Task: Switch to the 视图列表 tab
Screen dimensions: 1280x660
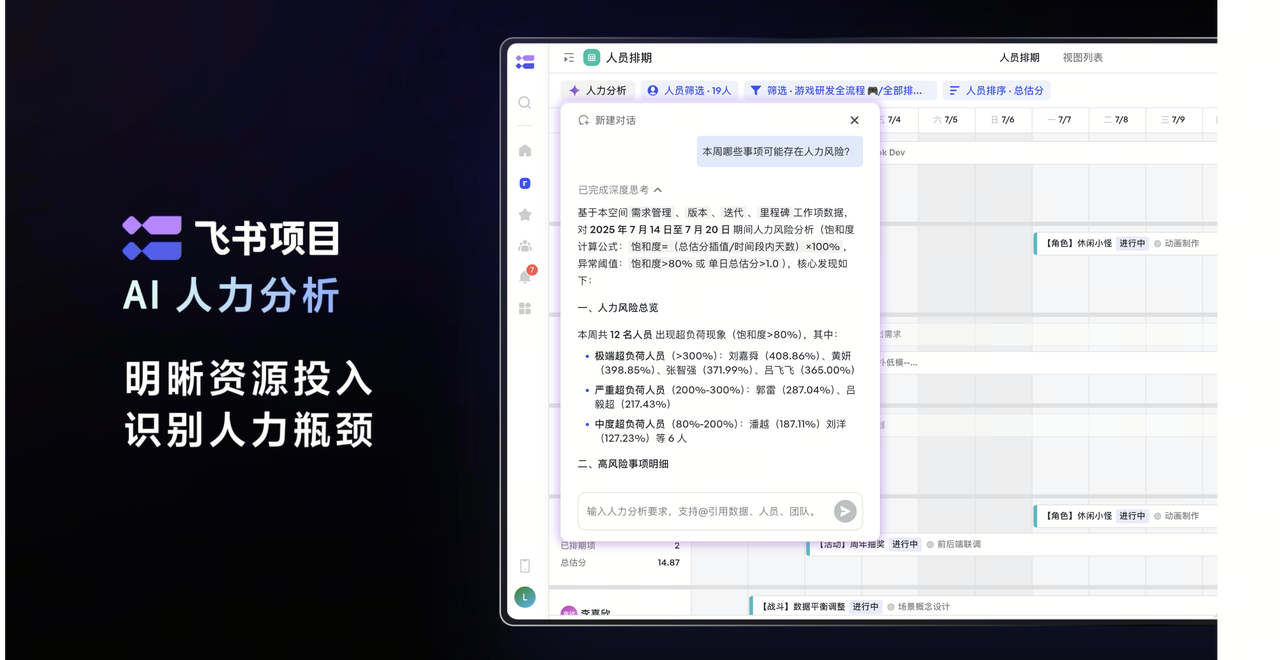Action: pyautogui.click(x=1082, y=58)
